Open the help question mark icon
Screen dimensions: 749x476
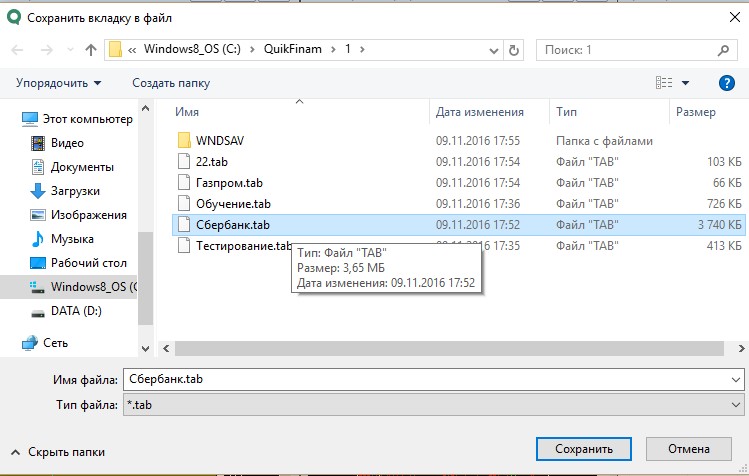tap(727, 83)
